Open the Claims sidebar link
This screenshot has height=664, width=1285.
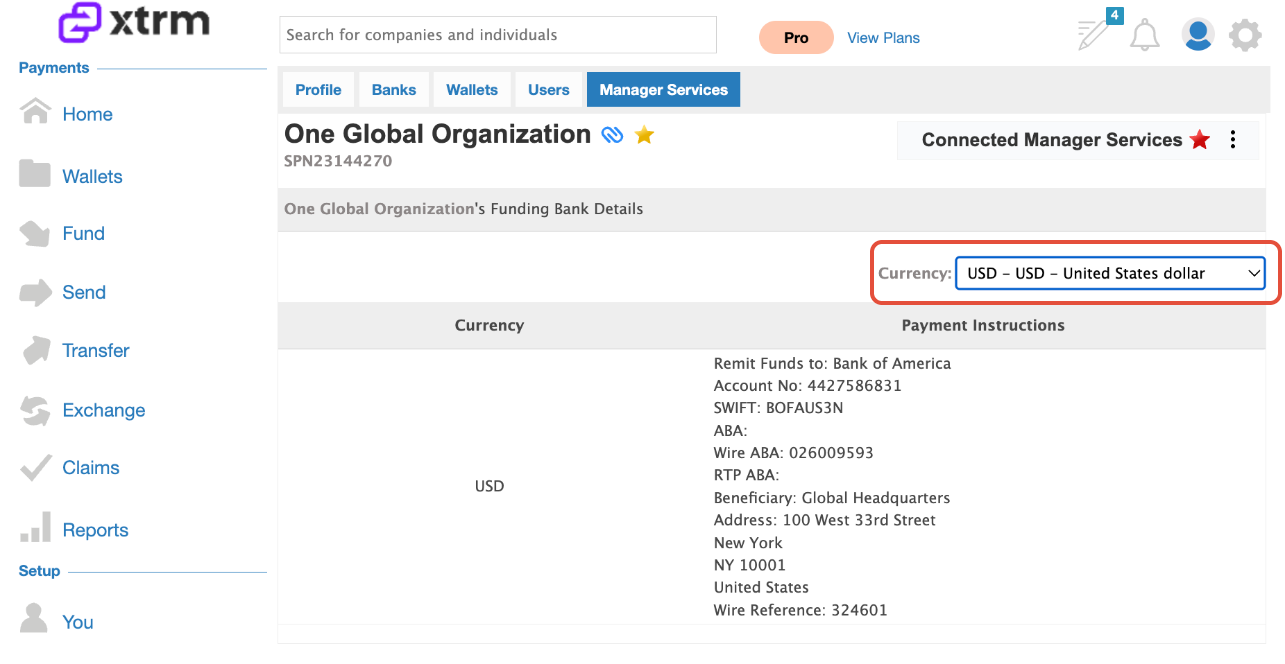point(91,467)
